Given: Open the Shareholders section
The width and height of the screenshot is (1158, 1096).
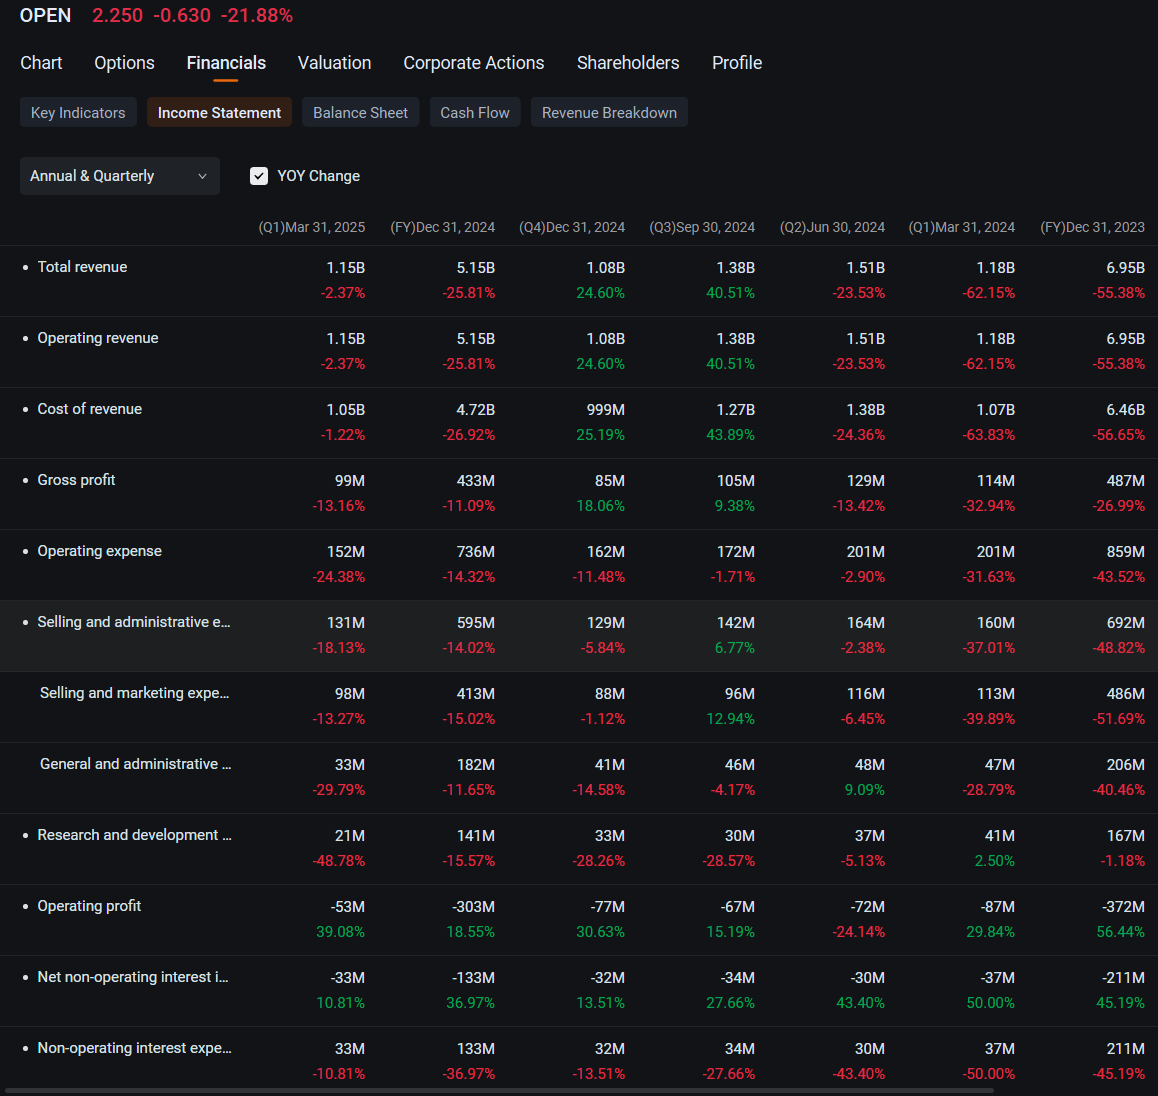Looking at the screenshot, I should pyautogui.click(x=628, y=62).
